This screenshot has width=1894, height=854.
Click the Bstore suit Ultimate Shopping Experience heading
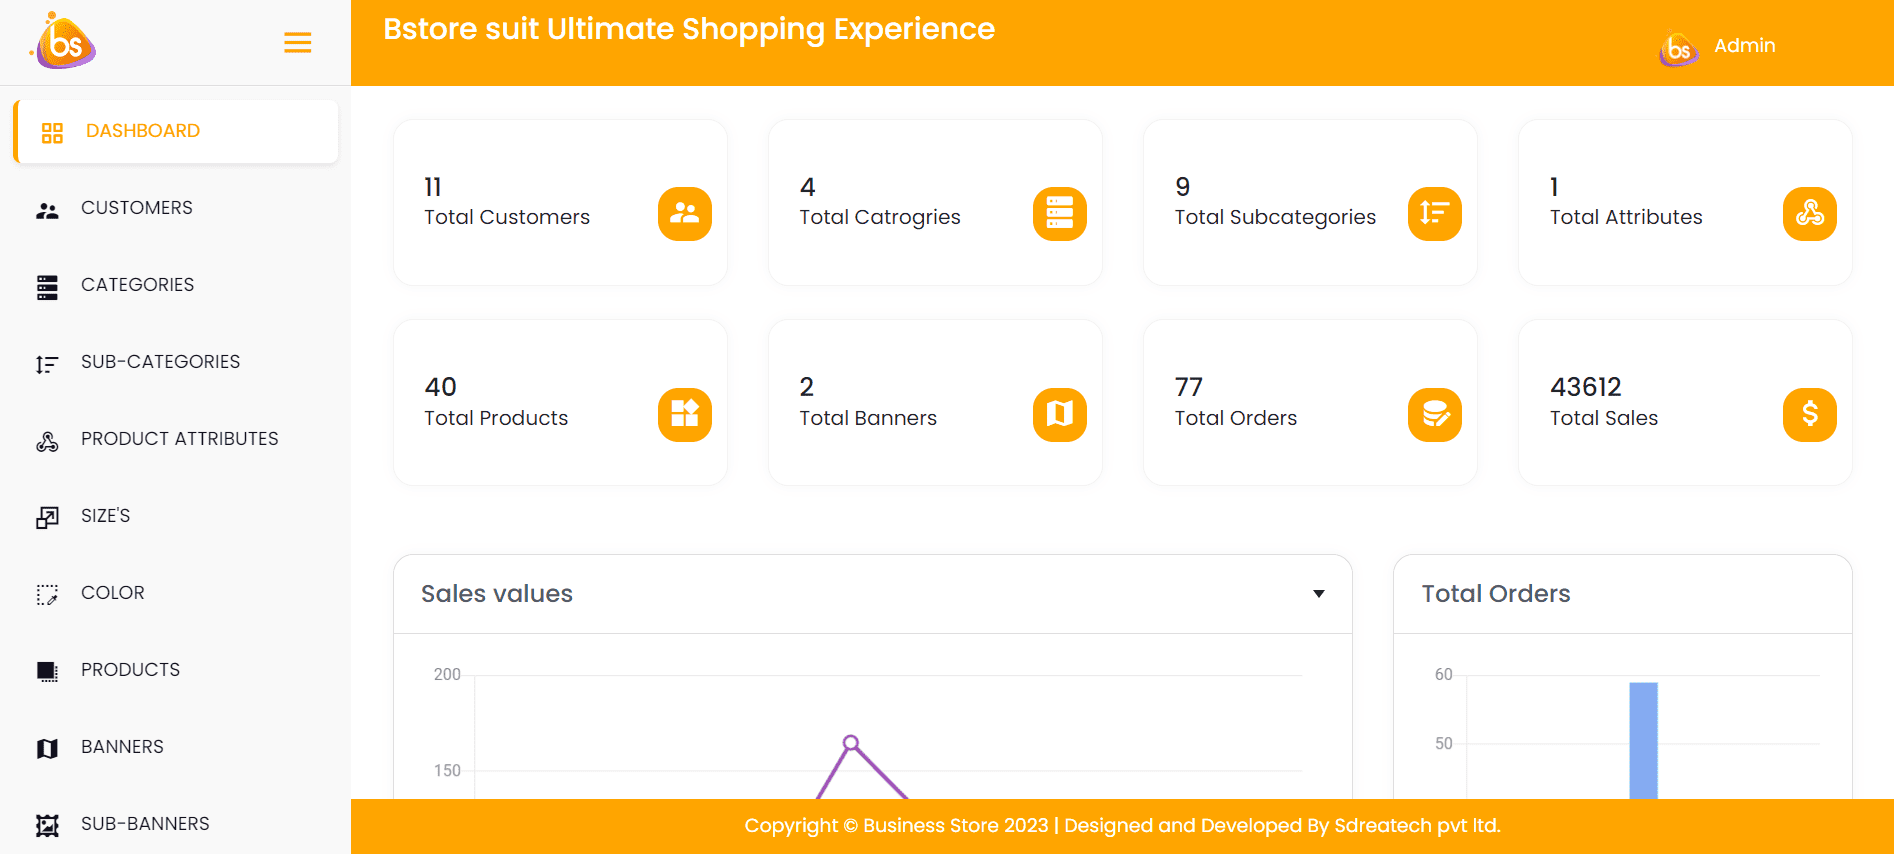click(689, 29)
